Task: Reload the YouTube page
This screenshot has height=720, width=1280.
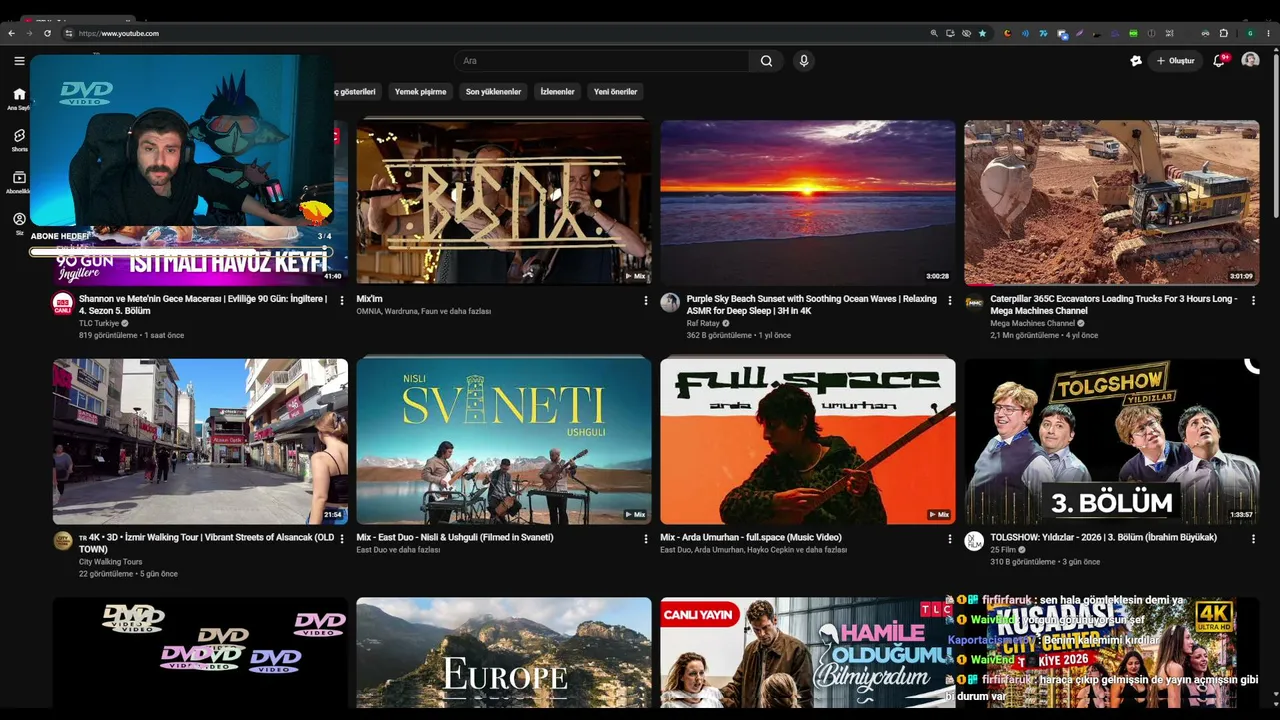Action: [x=47, y=33]
